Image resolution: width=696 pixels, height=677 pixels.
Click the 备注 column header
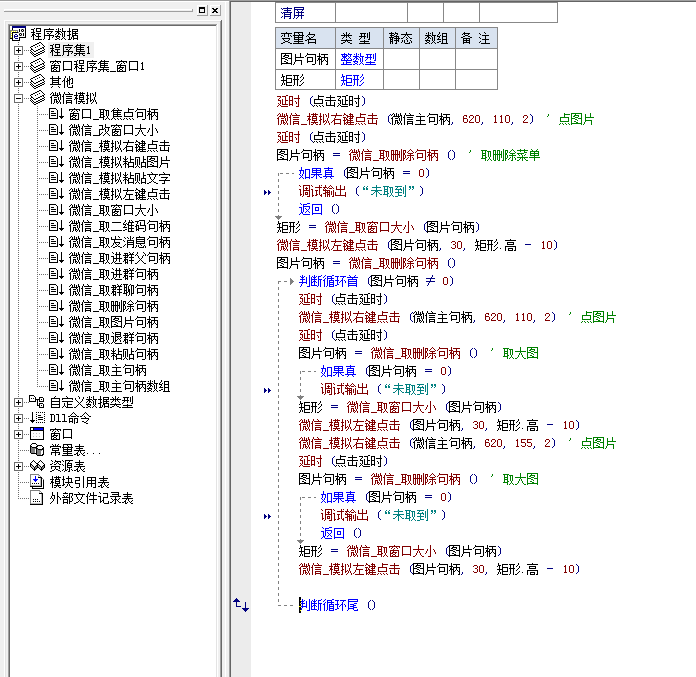(x=476, y=38)
